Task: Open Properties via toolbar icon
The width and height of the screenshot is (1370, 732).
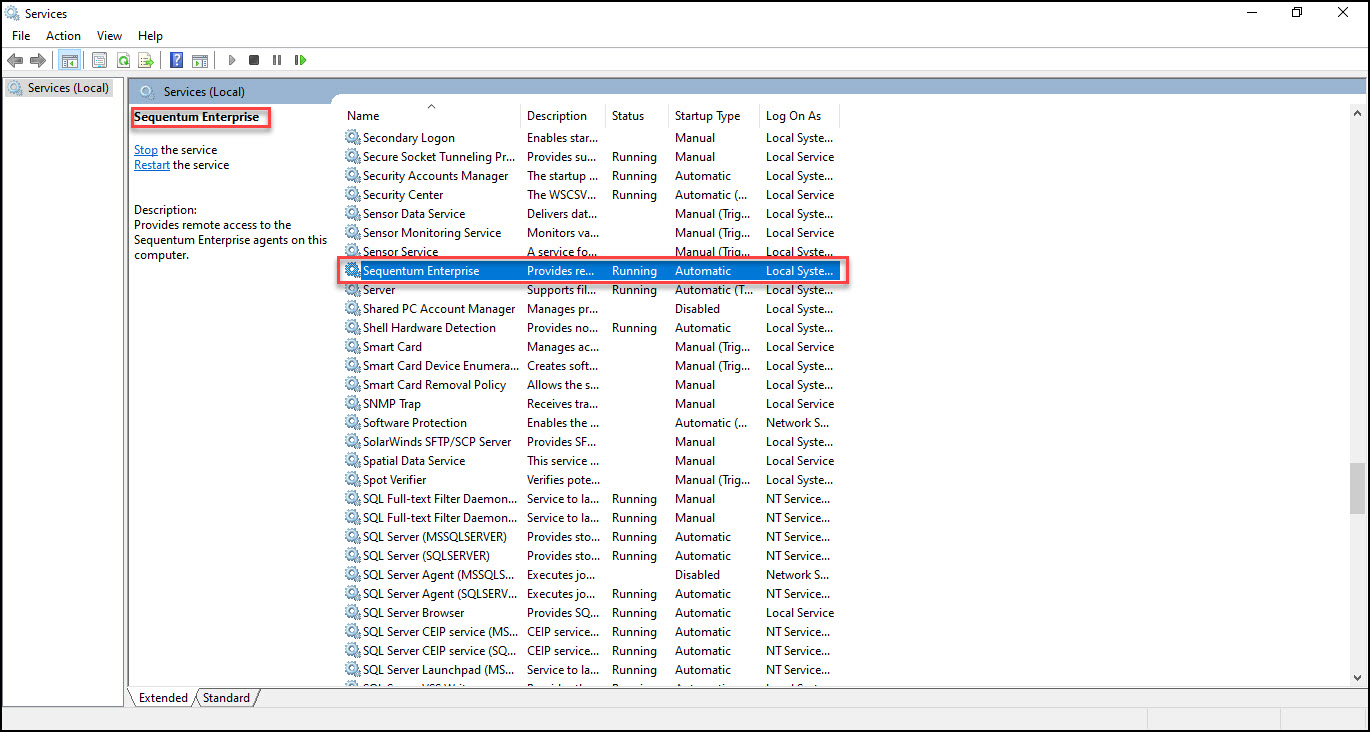Action: pos(100,60)
